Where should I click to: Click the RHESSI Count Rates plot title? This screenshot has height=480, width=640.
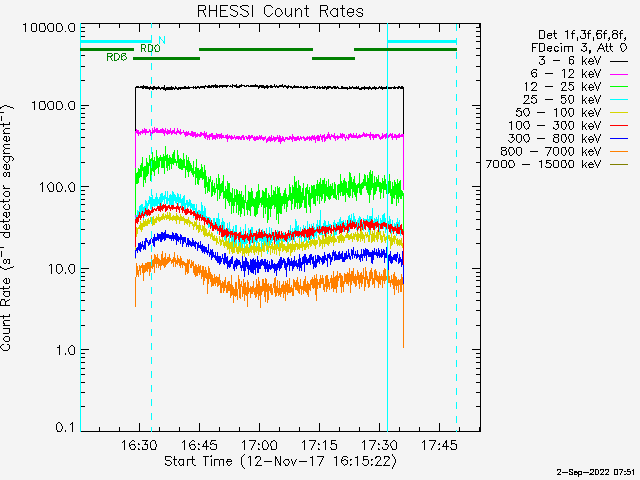[x=280, y=11]
